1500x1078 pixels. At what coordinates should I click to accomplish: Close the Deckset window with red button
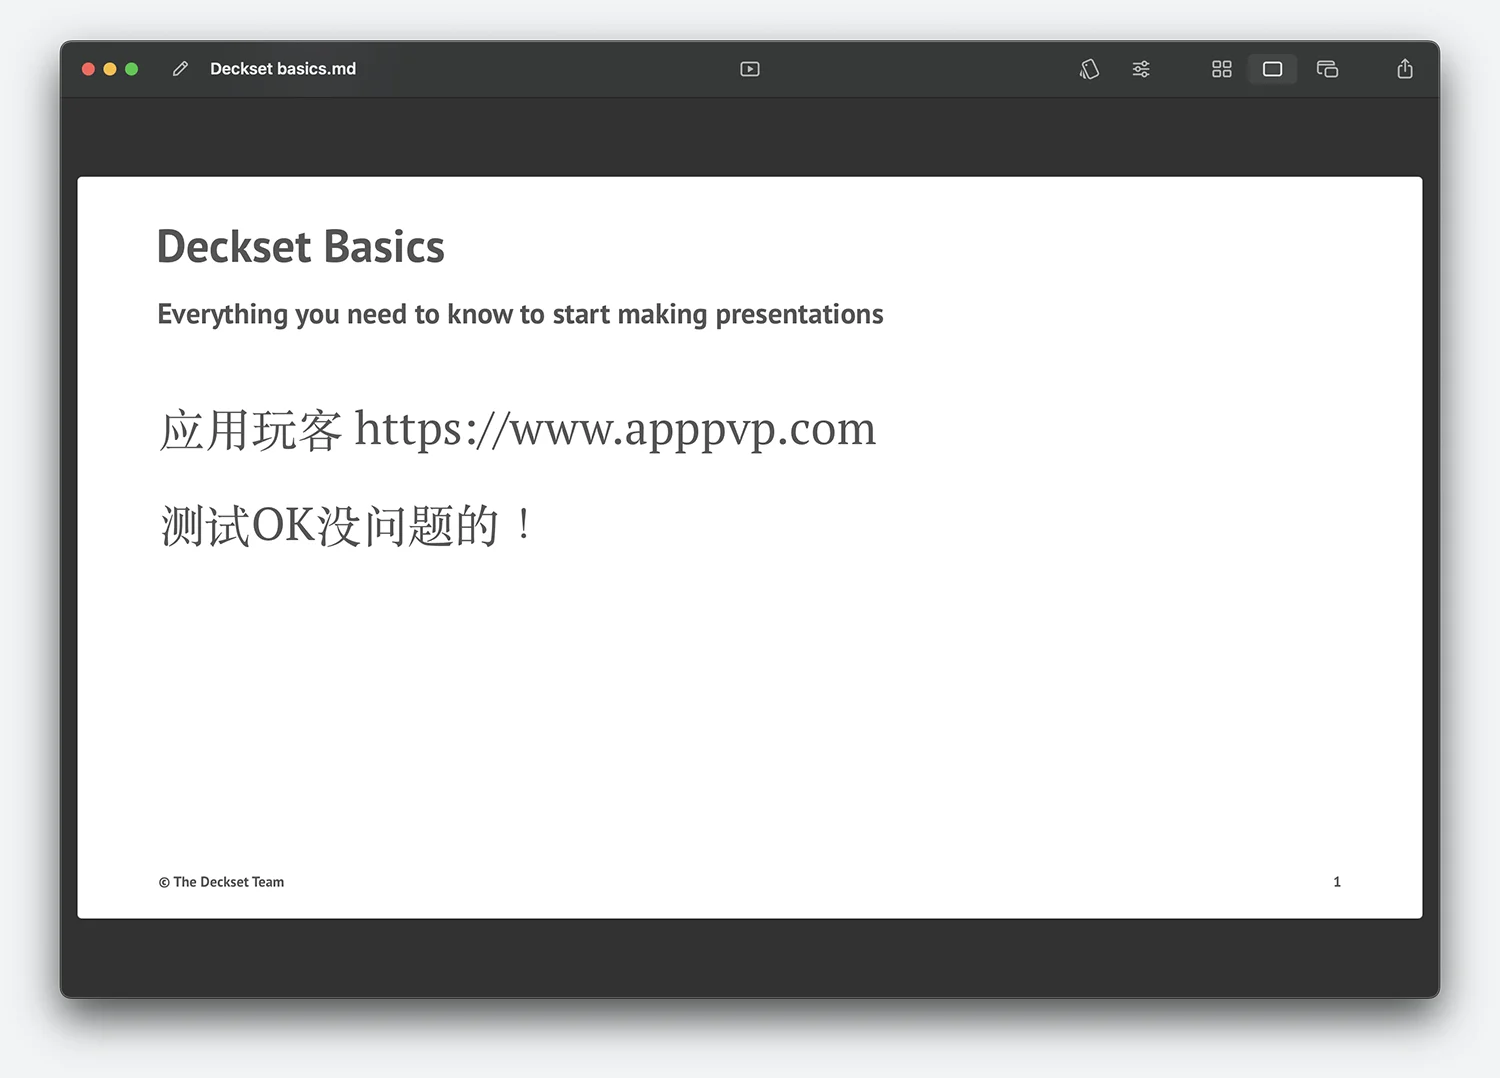click(88, 69)
